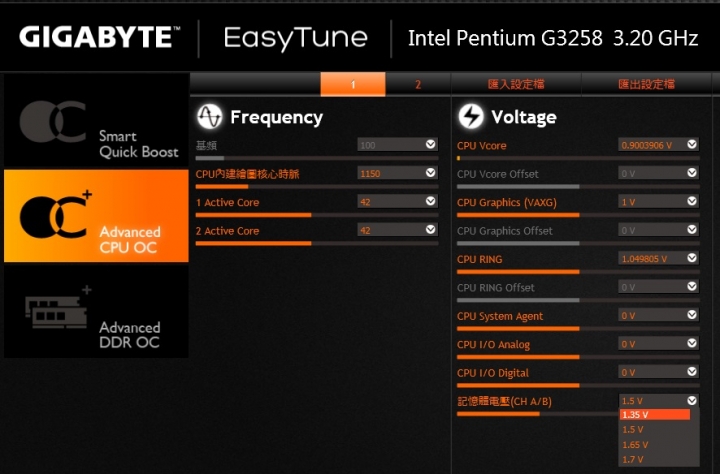Switch to profile tab 2
The height and width of the screenshot is (474, 720).
click(418, 85)
